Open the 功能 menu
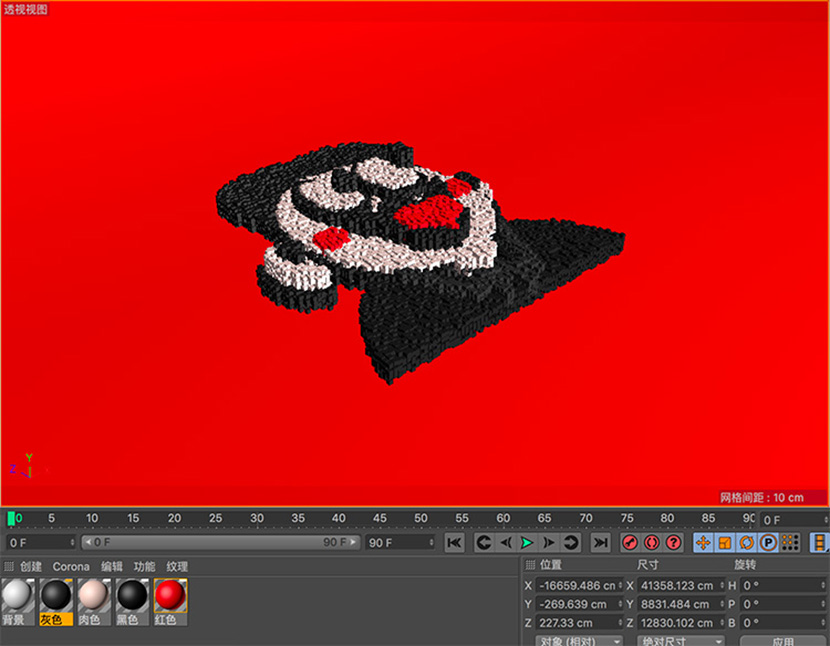Image resolution: width=830 pixels, height=646 pixels. pyautogui.click(x=145, y=567)
